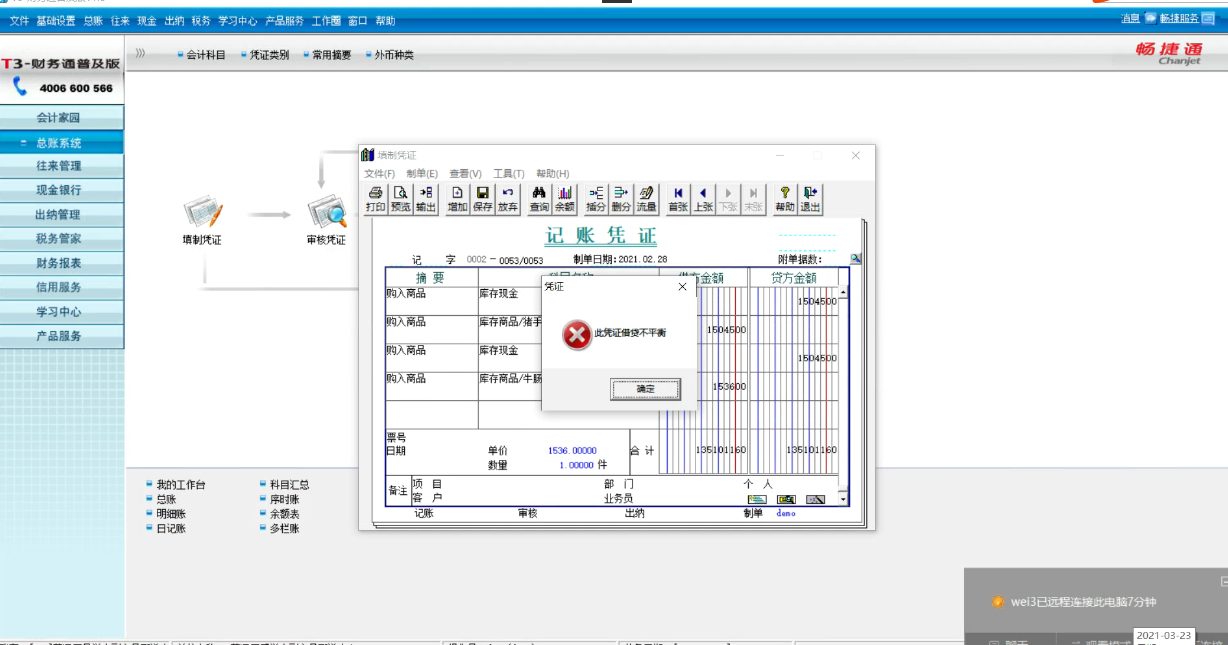Click the red error icon in dialog
1228x645 pixels.
click(x=577, y=335)
